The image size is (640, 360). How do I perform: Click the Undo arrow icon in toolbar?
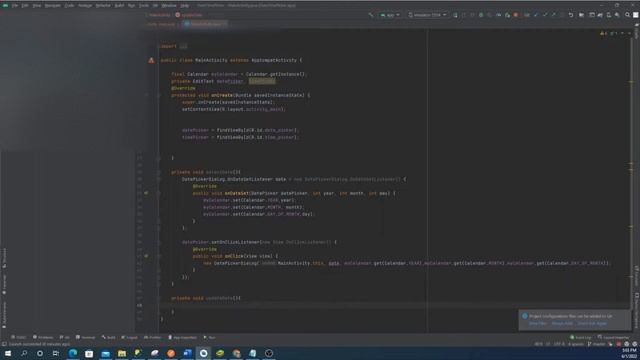pyautogui.click(x=571, y=15)
